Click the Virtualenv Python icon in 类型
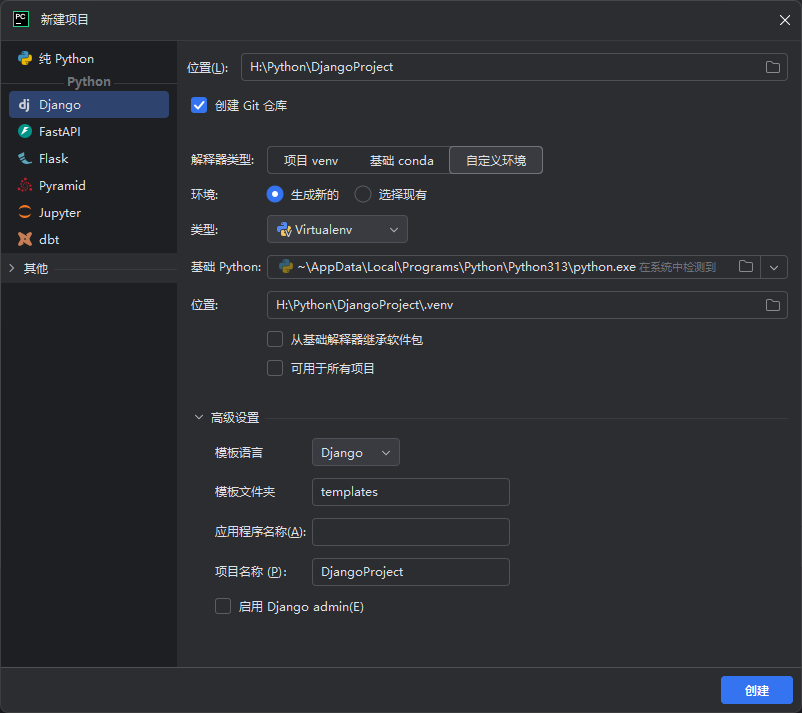 pyautogui.click(x=284, y=230)
